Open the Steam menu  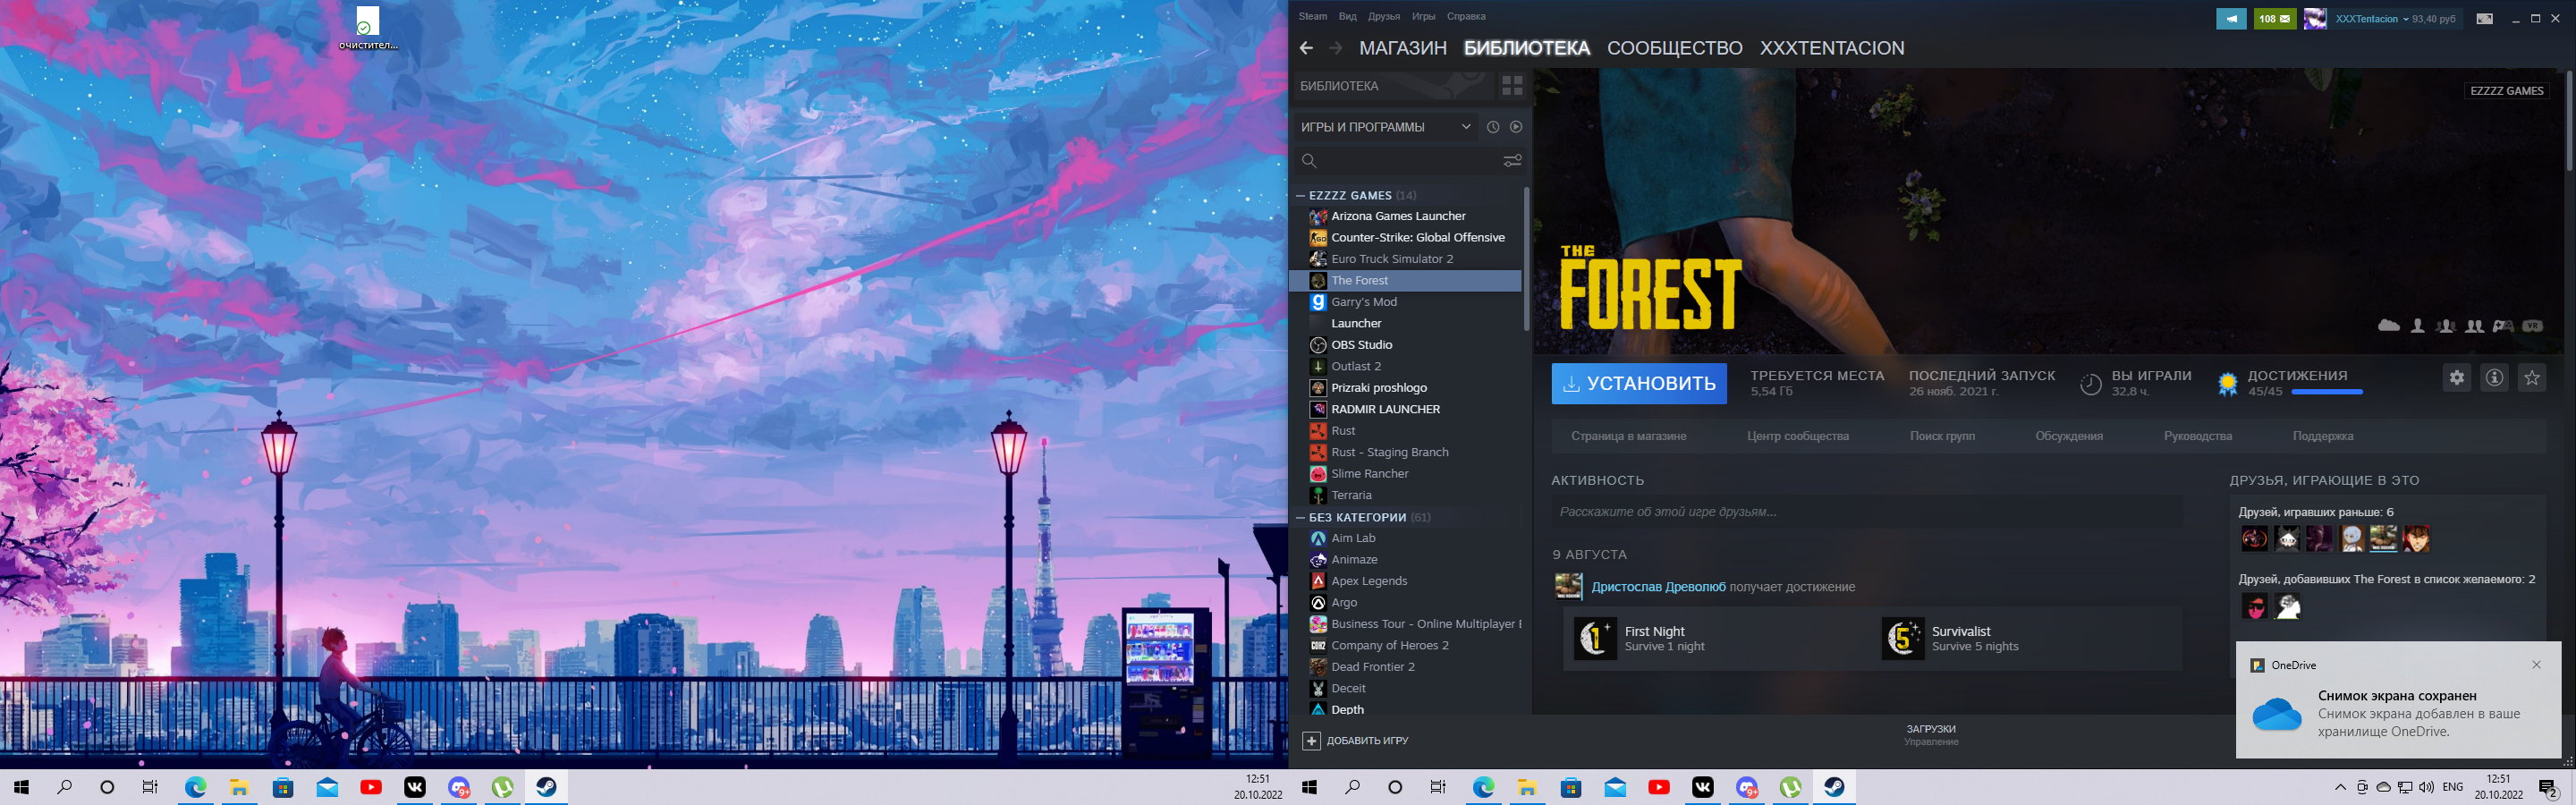click(1313, 16)
